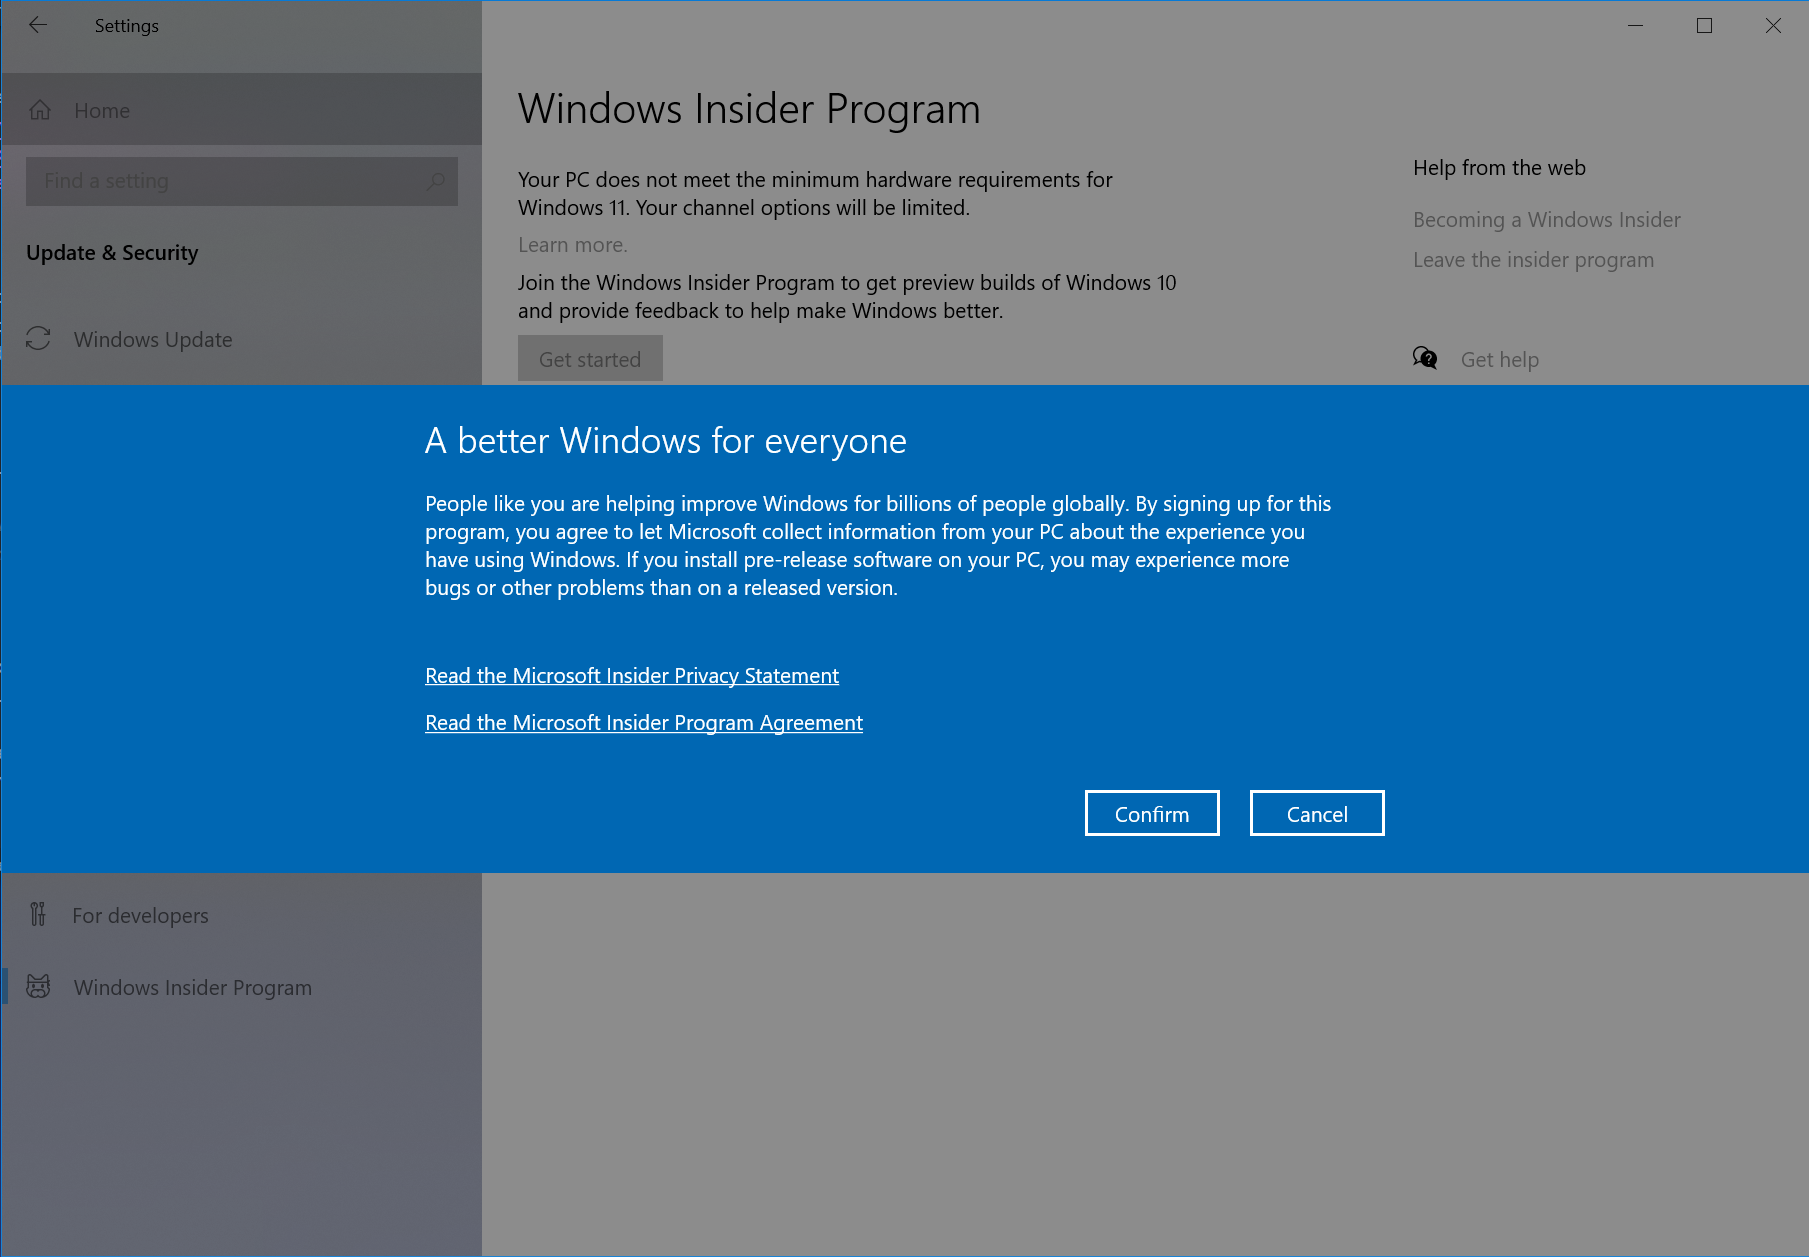Image resolution: width=1809 pixels, height=1257 pixels.
Task: Open Becoming a Windows Insider link
Action: click(1546, 220)
